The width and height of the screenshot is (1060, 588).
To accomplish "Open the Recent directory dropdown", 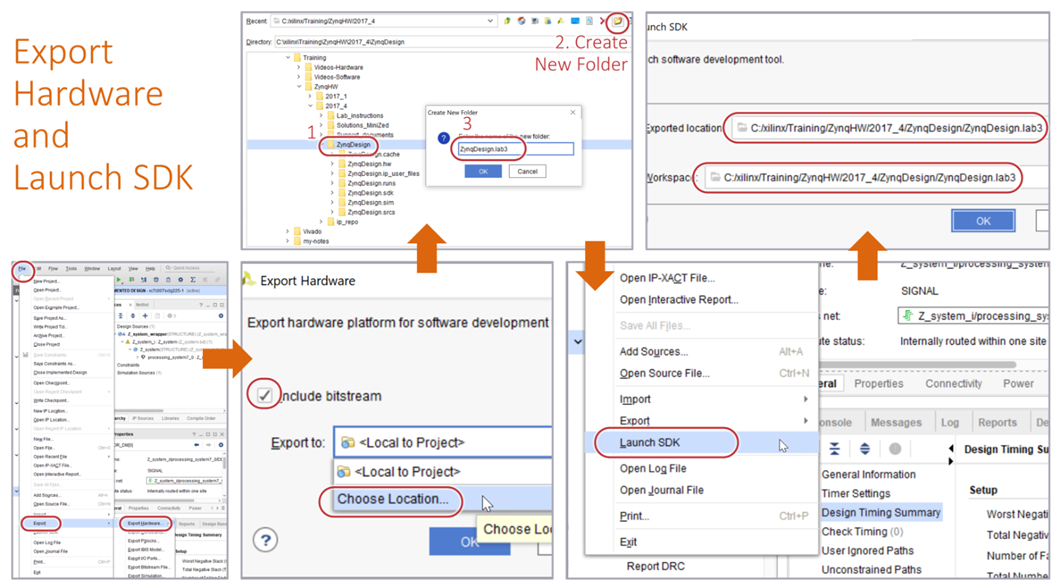I will tap(489, 21).
